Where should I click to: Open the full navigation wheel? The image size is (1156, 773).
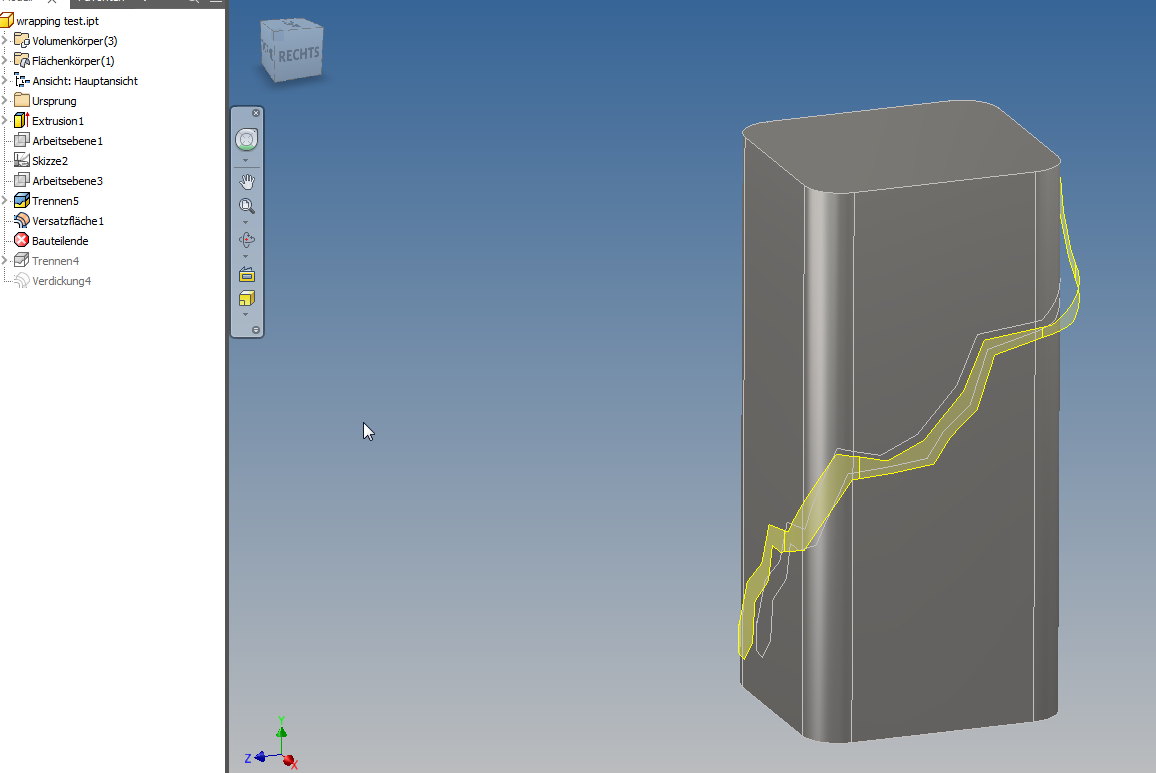pyautogui.click(x=246, y=140)
